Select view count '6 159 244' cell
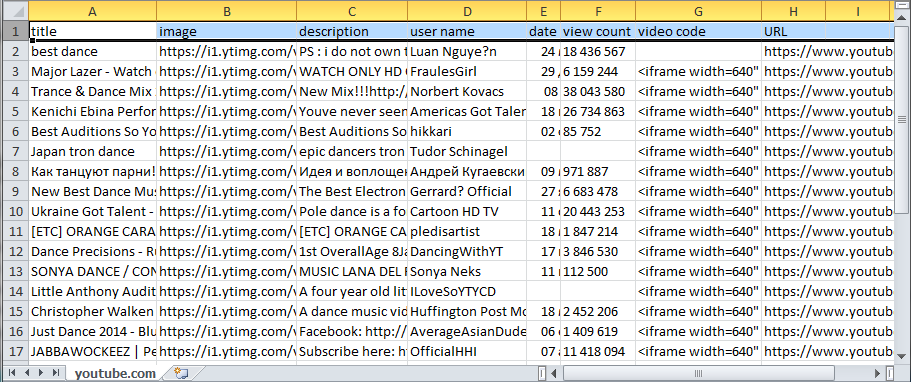 tap(598, 72)
